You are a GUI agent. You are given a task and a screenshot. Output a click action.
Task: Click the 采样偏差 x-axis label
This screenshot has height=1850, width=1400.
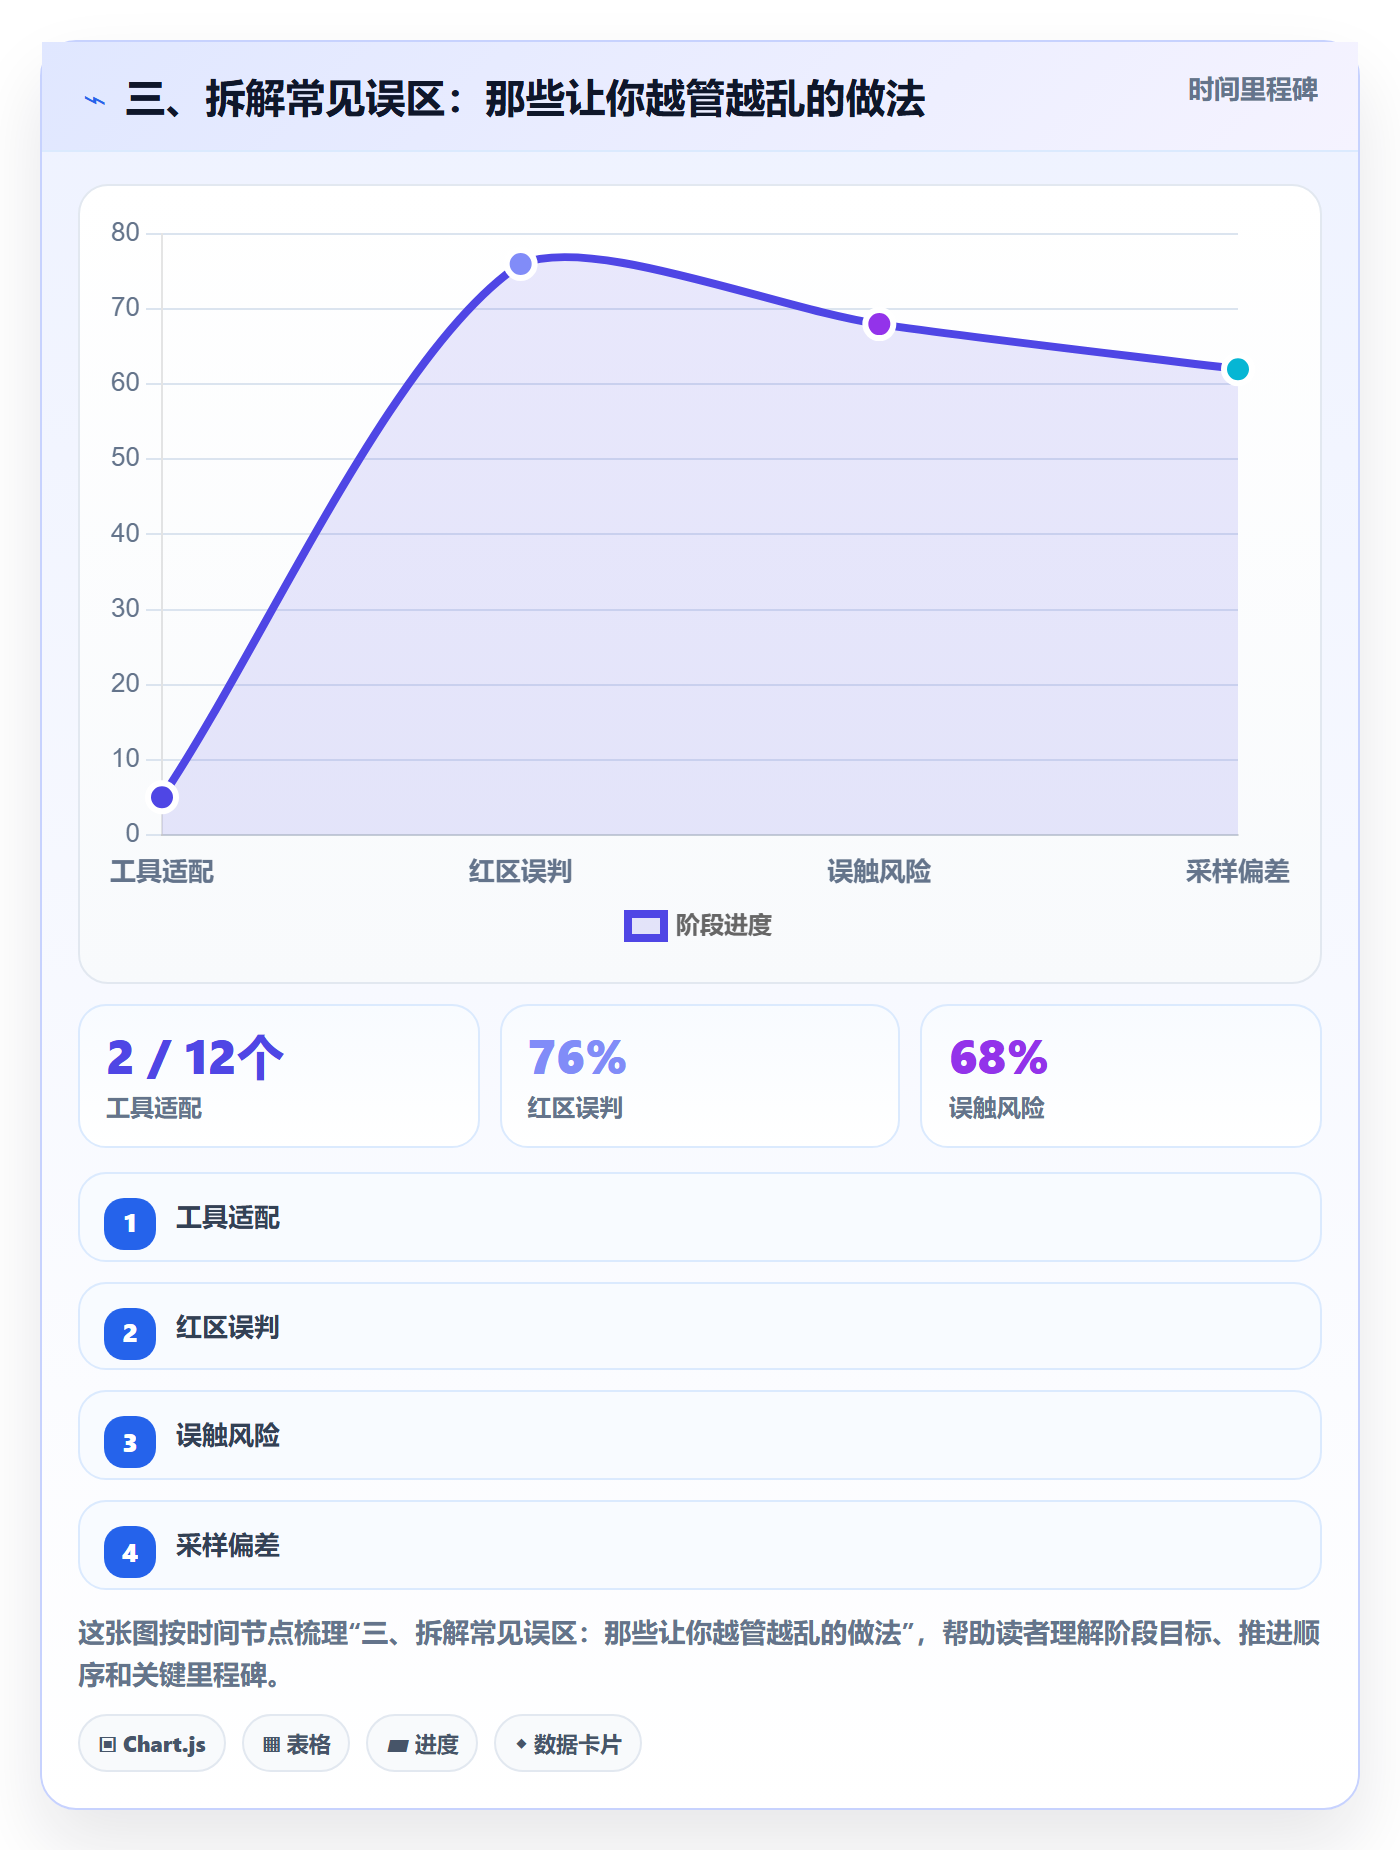[x=1238, y=872]
